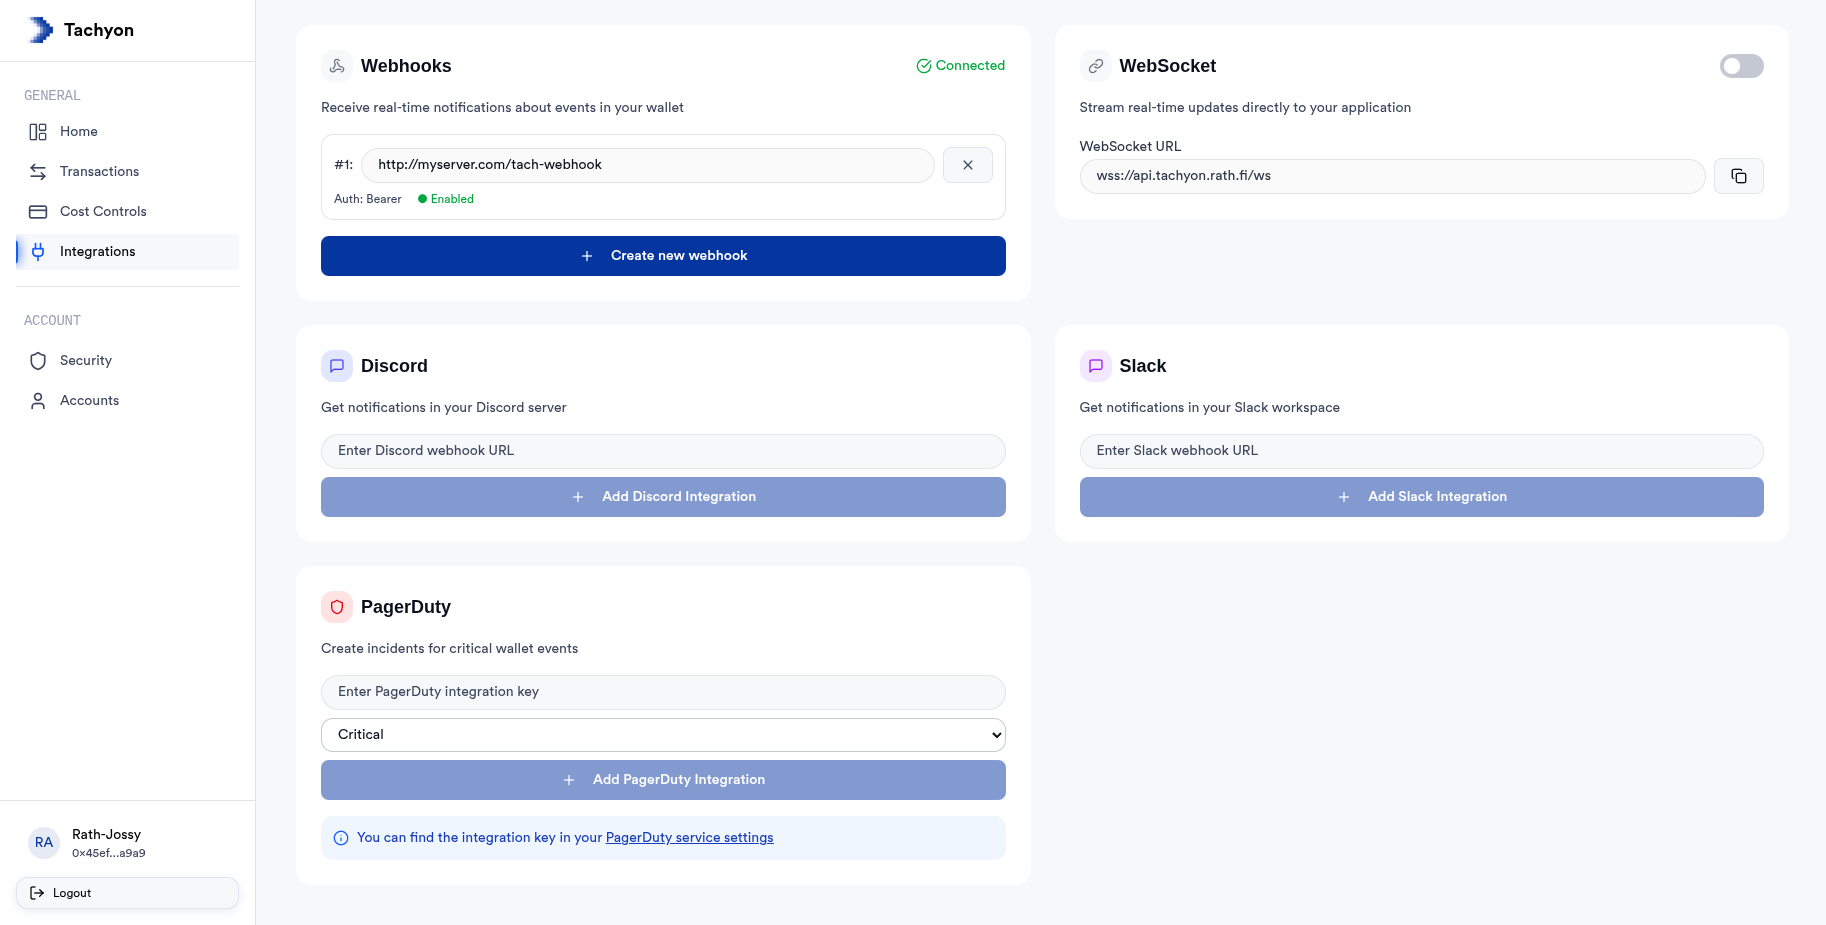Click the Security shield icon in sidebar
The height and width of the screenshot is (925, 1826).
point(38,360)
